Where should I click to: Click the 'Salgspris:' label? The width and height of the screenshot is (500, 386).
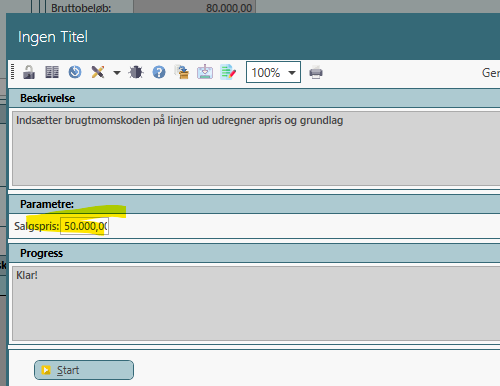(x=36, y=226)
